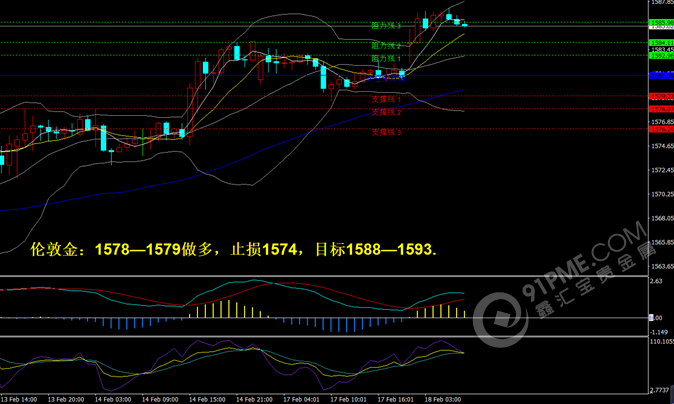Click the 阻力线 2 resistance label
Image resolution: width=674 pixels, height=404 pixels.
point(386,45)
